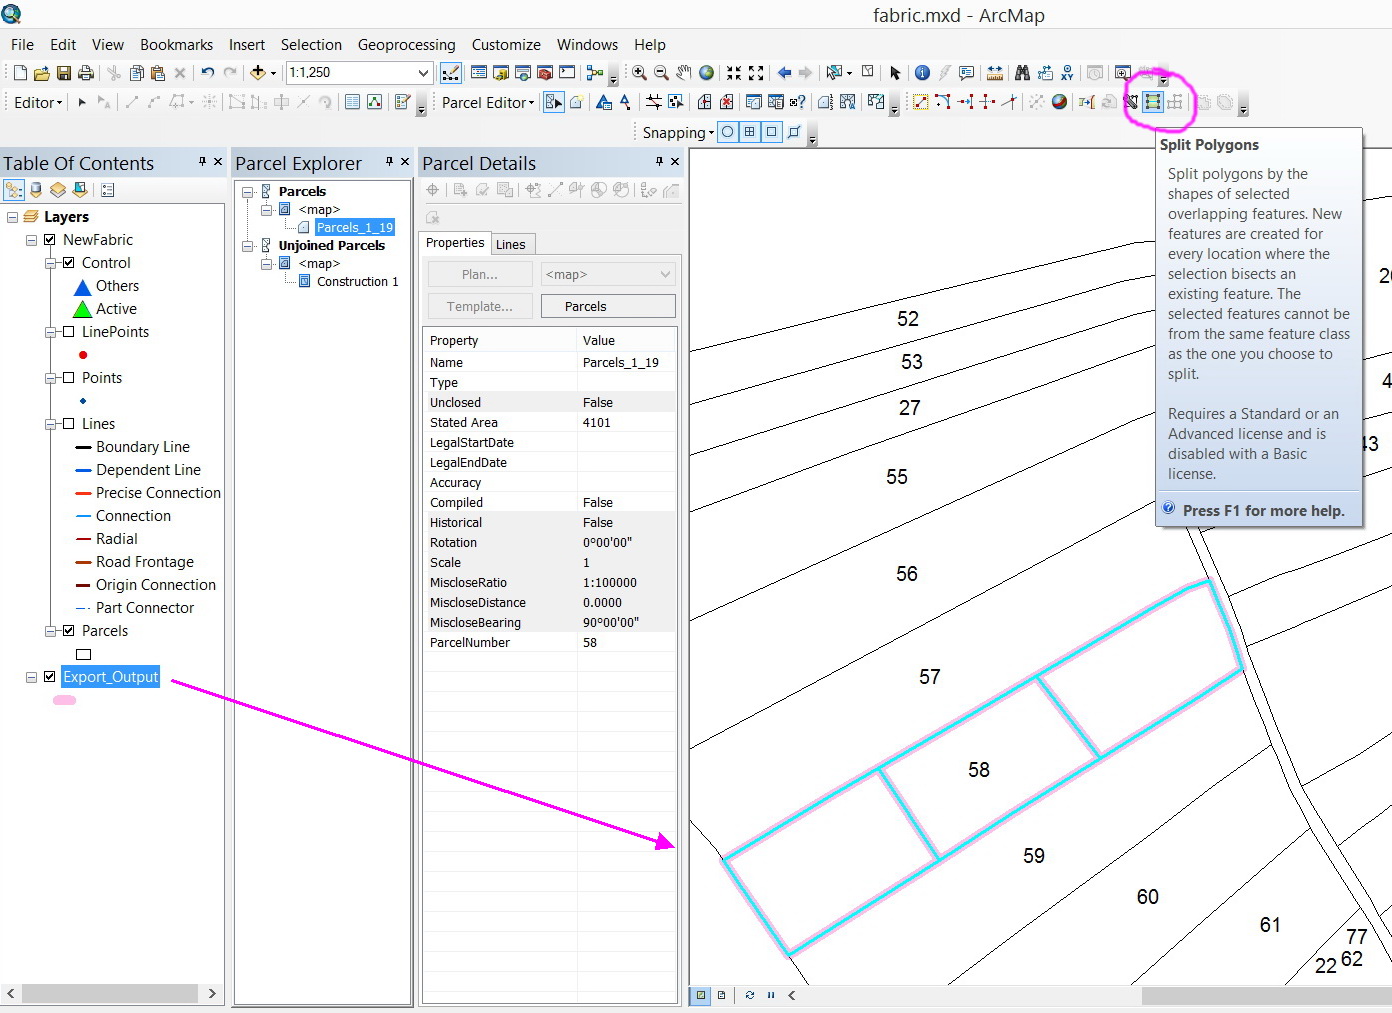Select the Pan hand tool
Viewport: 1392px width, 1013px height.
point(684,73)
